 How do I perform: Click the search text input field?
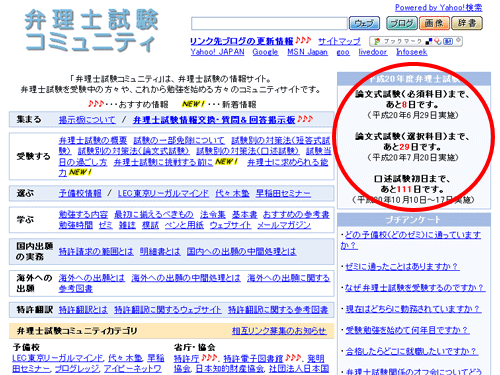tap(269, 23)
